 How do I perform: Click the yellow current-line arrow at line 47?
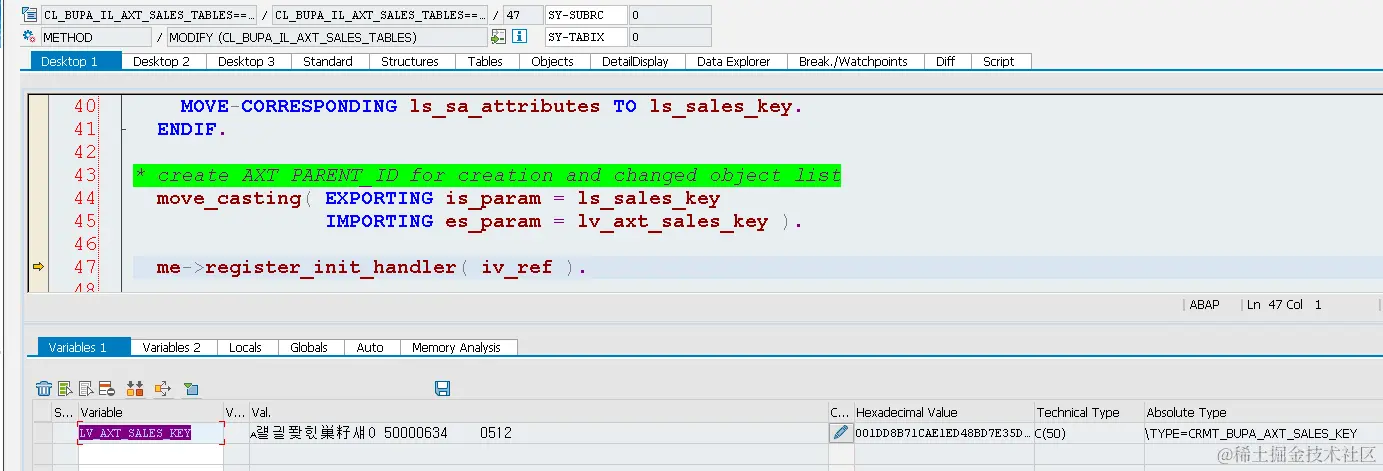pos(39,267)
